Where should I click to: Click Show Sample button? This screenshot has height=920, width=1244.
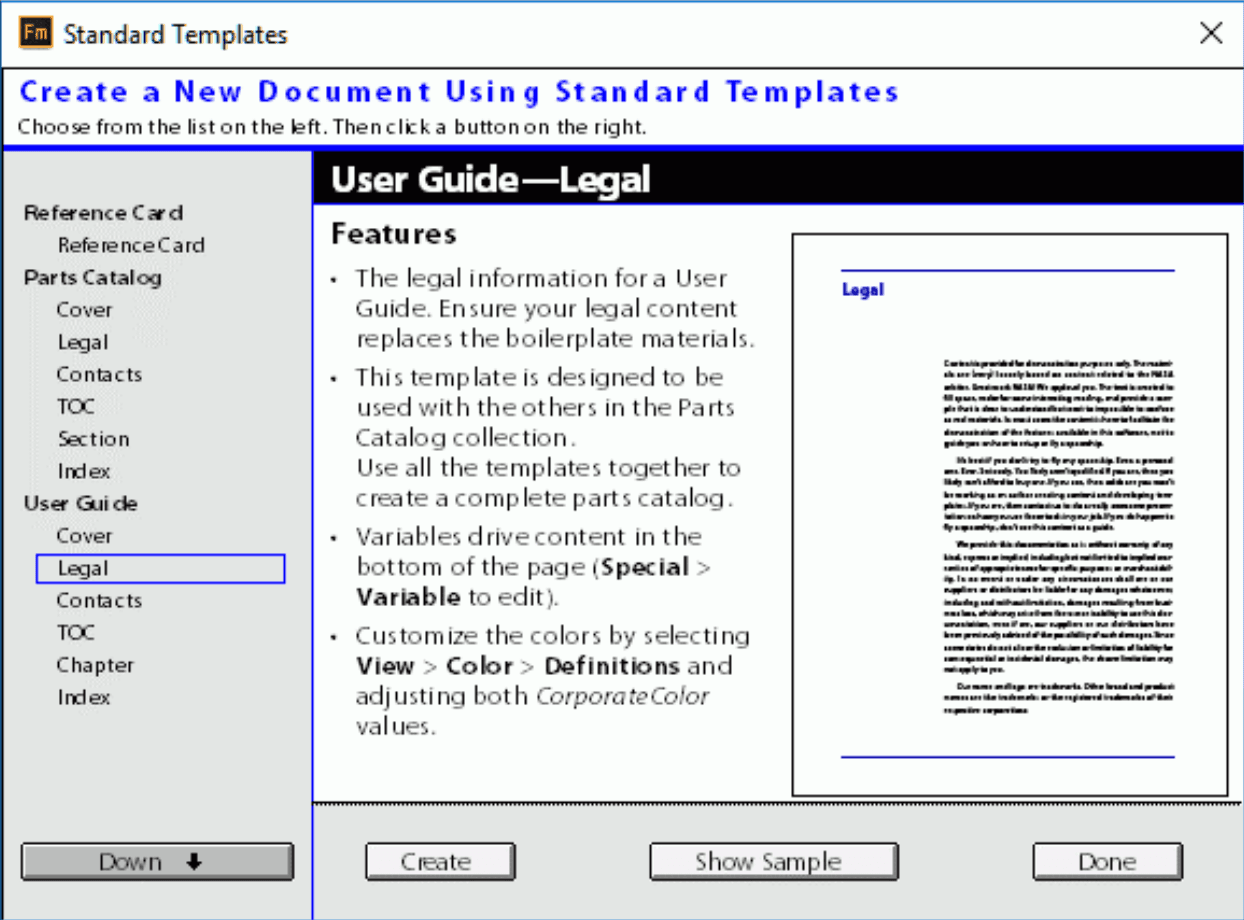pos(773,862)
